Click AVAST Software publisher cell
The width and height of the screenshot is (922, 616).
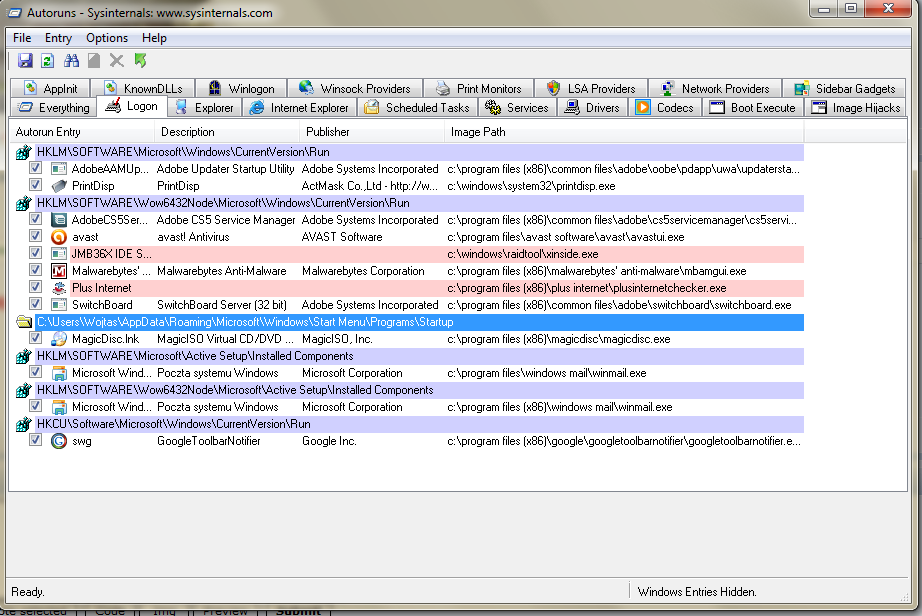pos(342,237)
